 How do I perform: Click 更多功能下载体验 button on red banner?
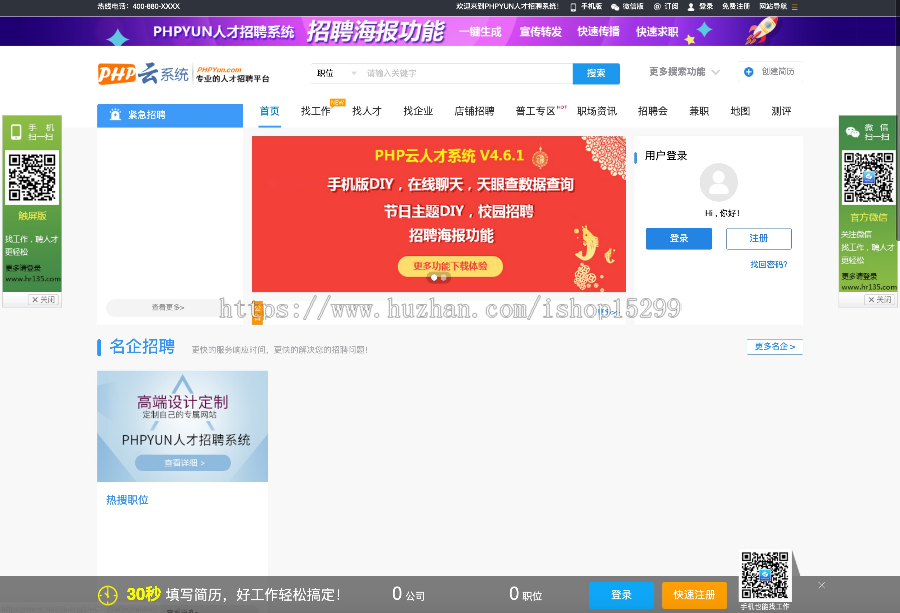click(450, 266)
